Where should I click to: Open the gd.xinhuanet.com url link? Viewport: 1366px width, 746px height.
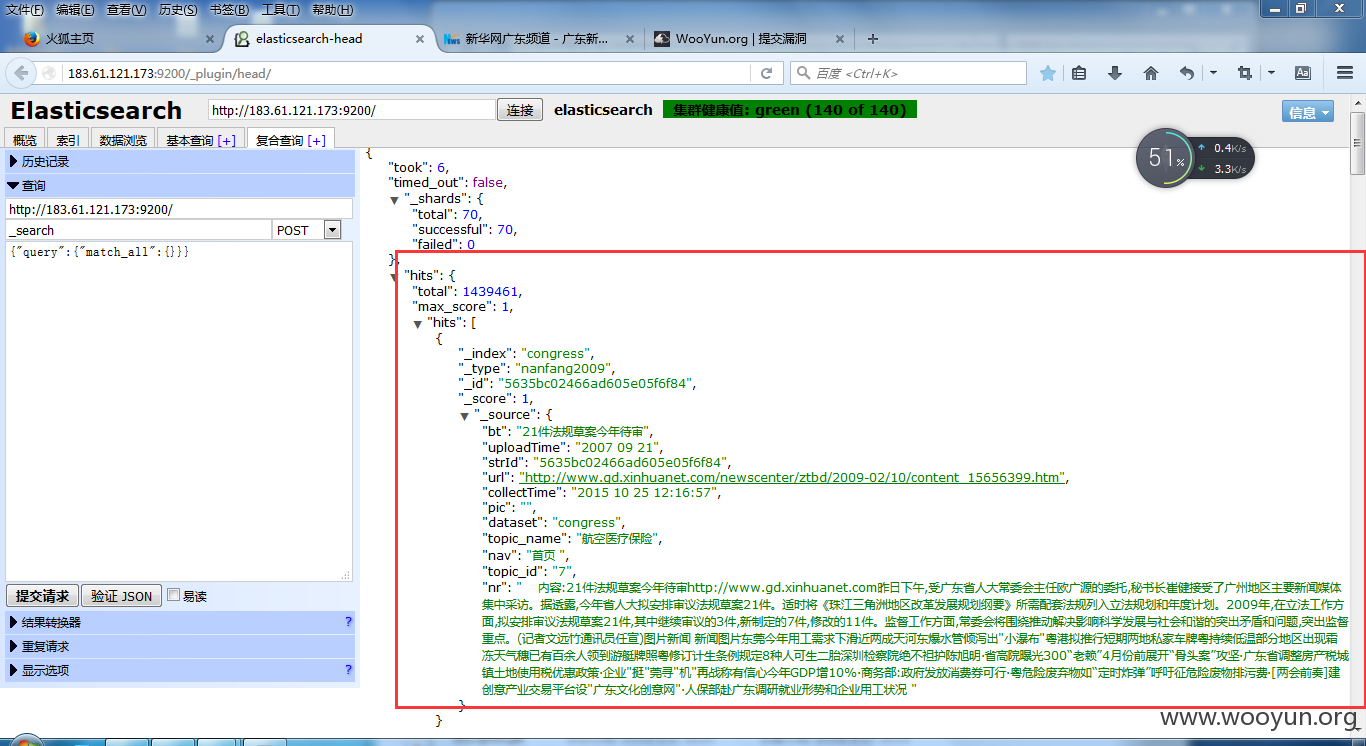(793, 477)
